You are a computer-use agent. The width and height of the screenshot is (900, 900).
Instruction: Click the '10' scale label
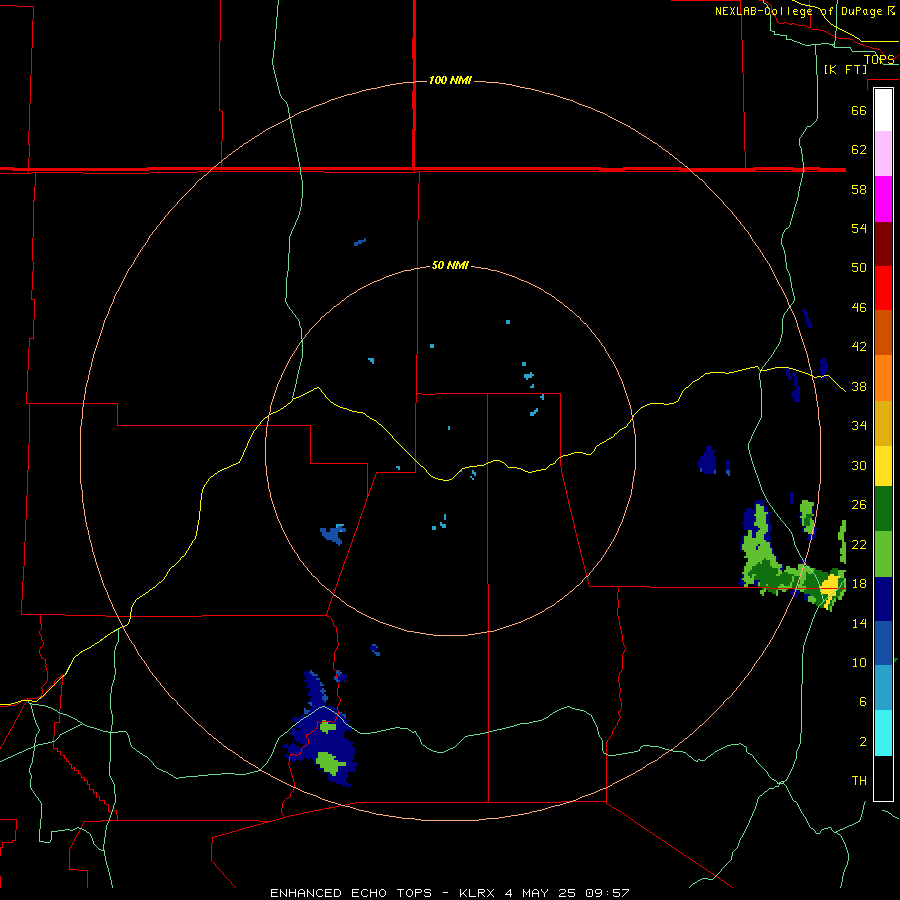[x=859, y=662]
